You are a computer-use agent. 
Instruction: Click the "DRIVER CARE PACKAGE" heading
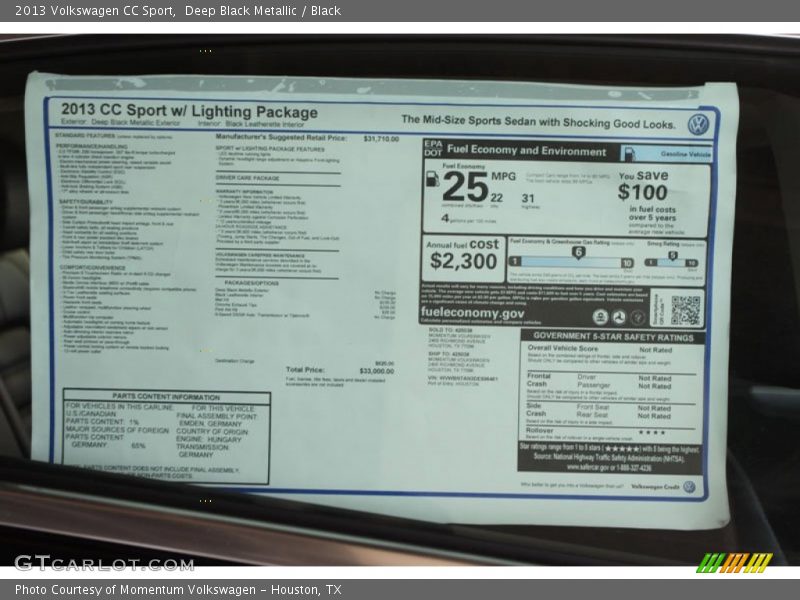(x=247, y=178)
